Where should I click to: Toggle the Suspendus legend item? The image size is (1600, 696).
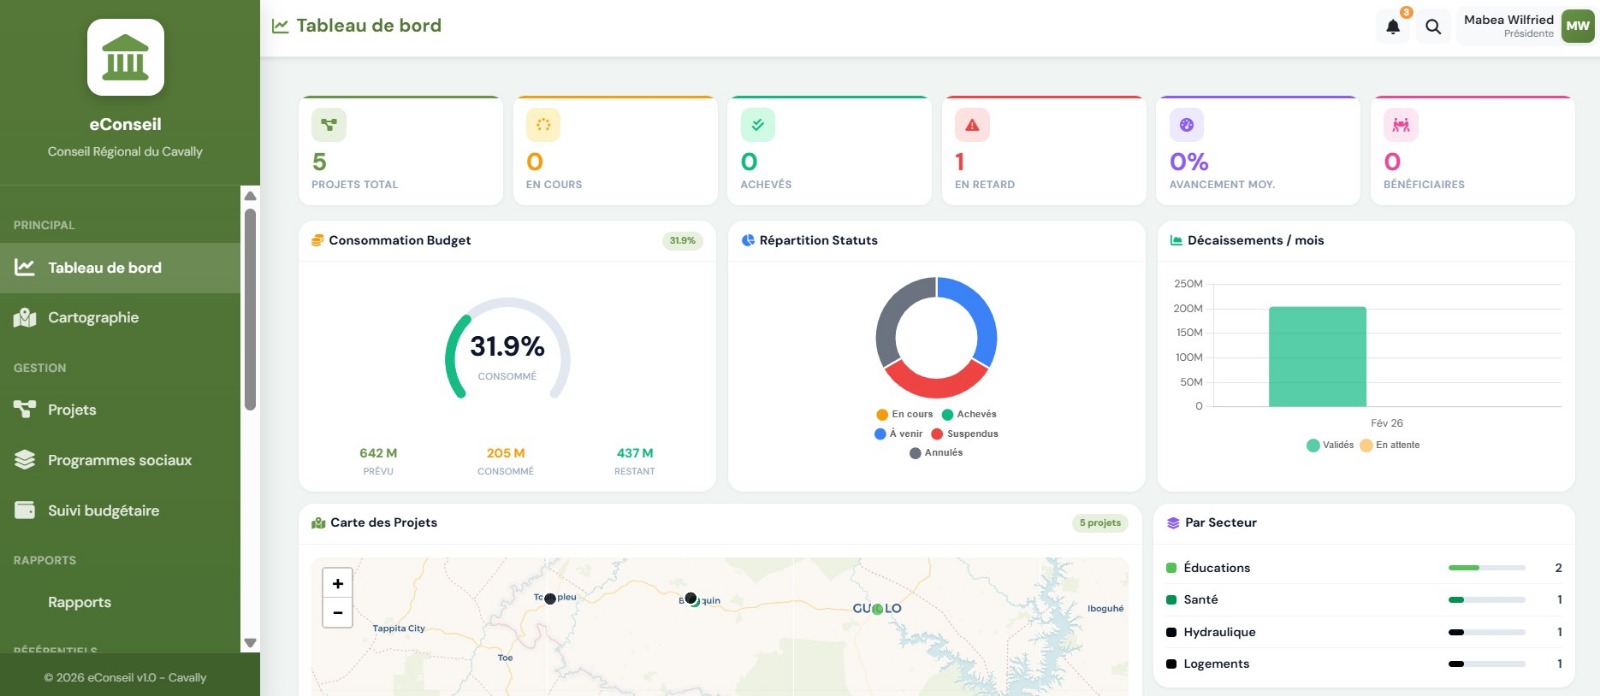964,434
